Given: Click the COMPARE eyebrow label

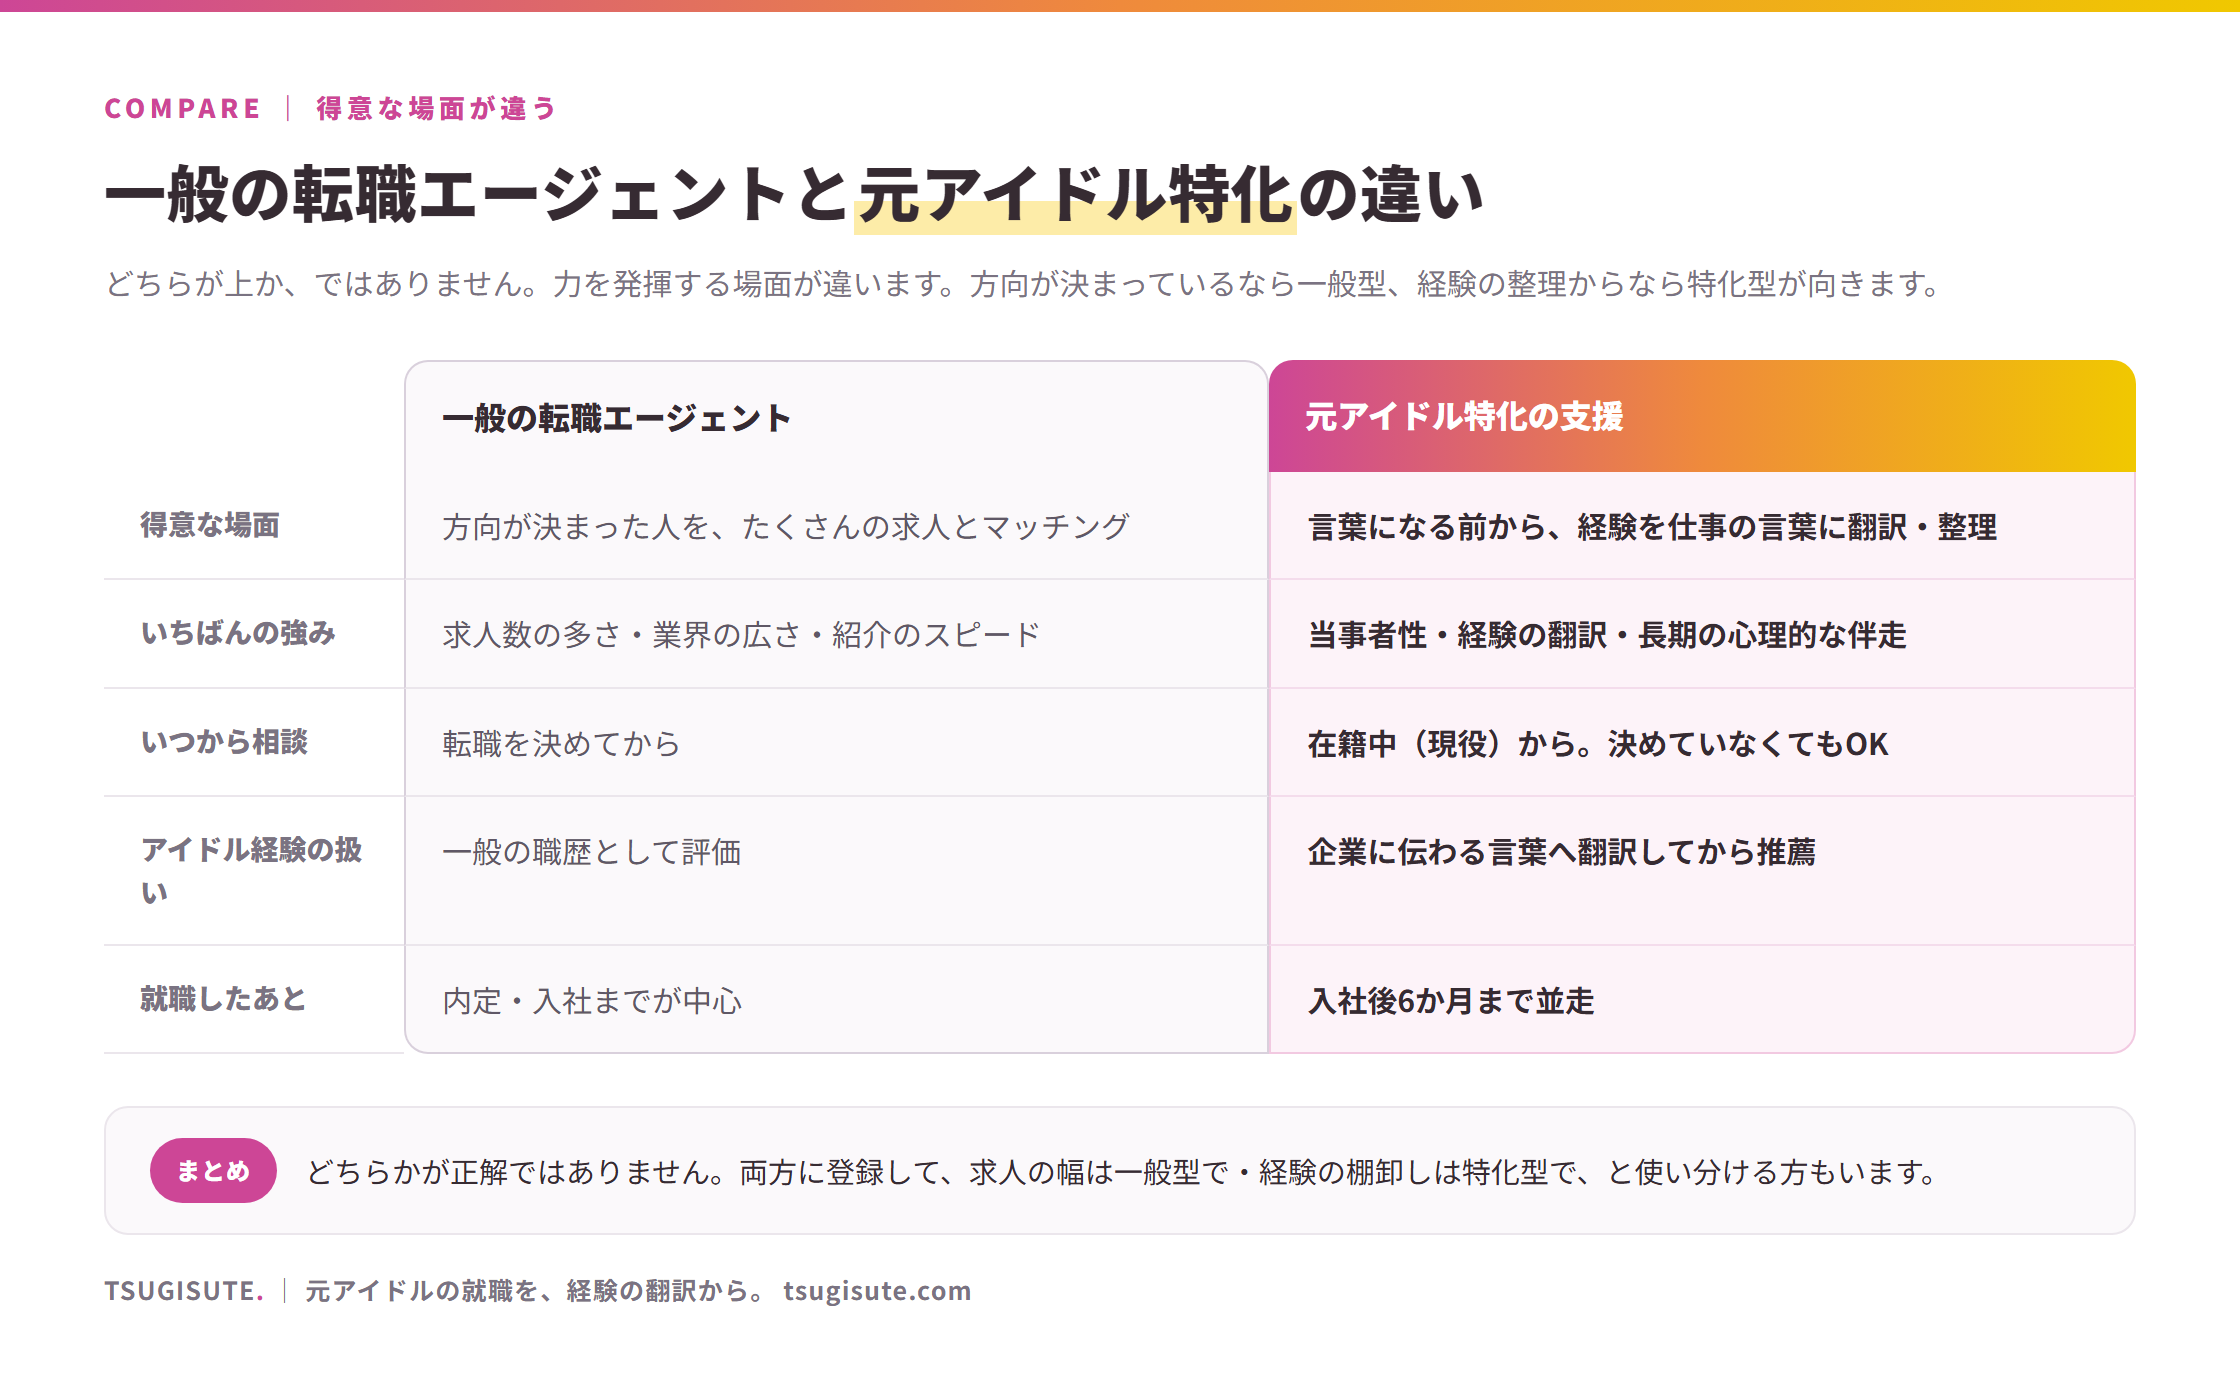Looking at the screenshot, I should click(182, 108).
